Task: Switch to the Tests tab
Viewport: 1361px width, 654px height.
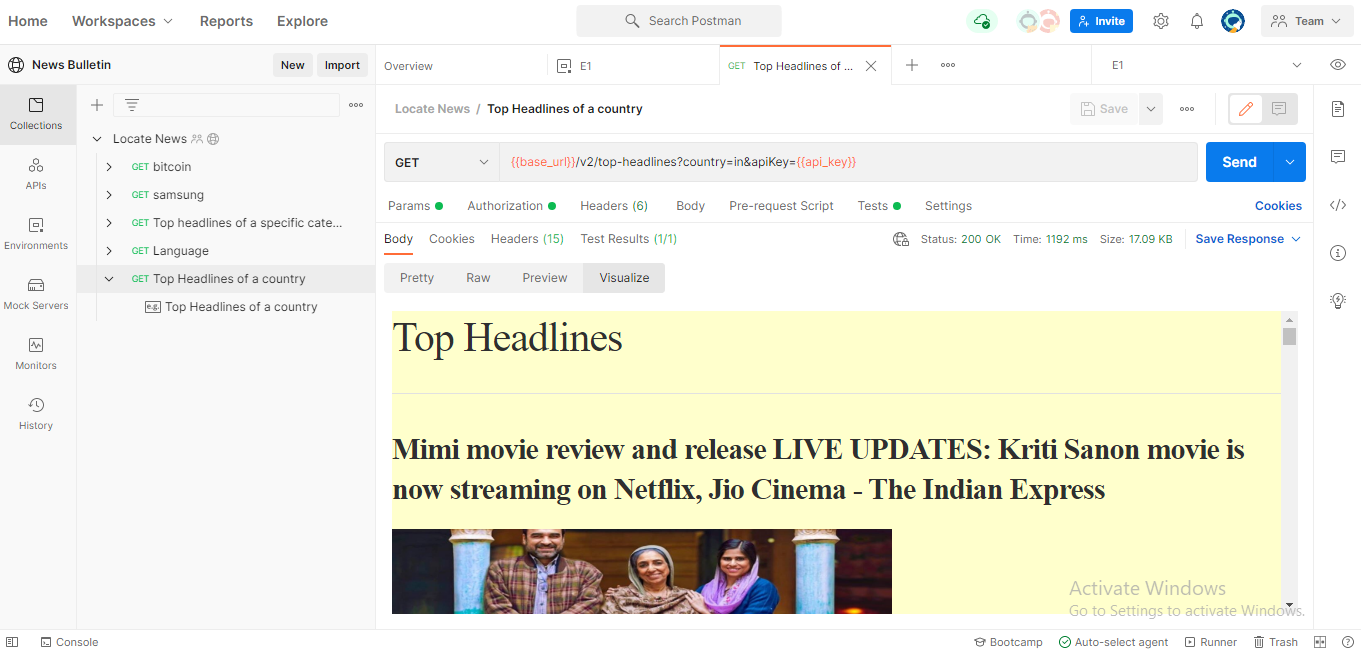Action: [x=879, y=206]
